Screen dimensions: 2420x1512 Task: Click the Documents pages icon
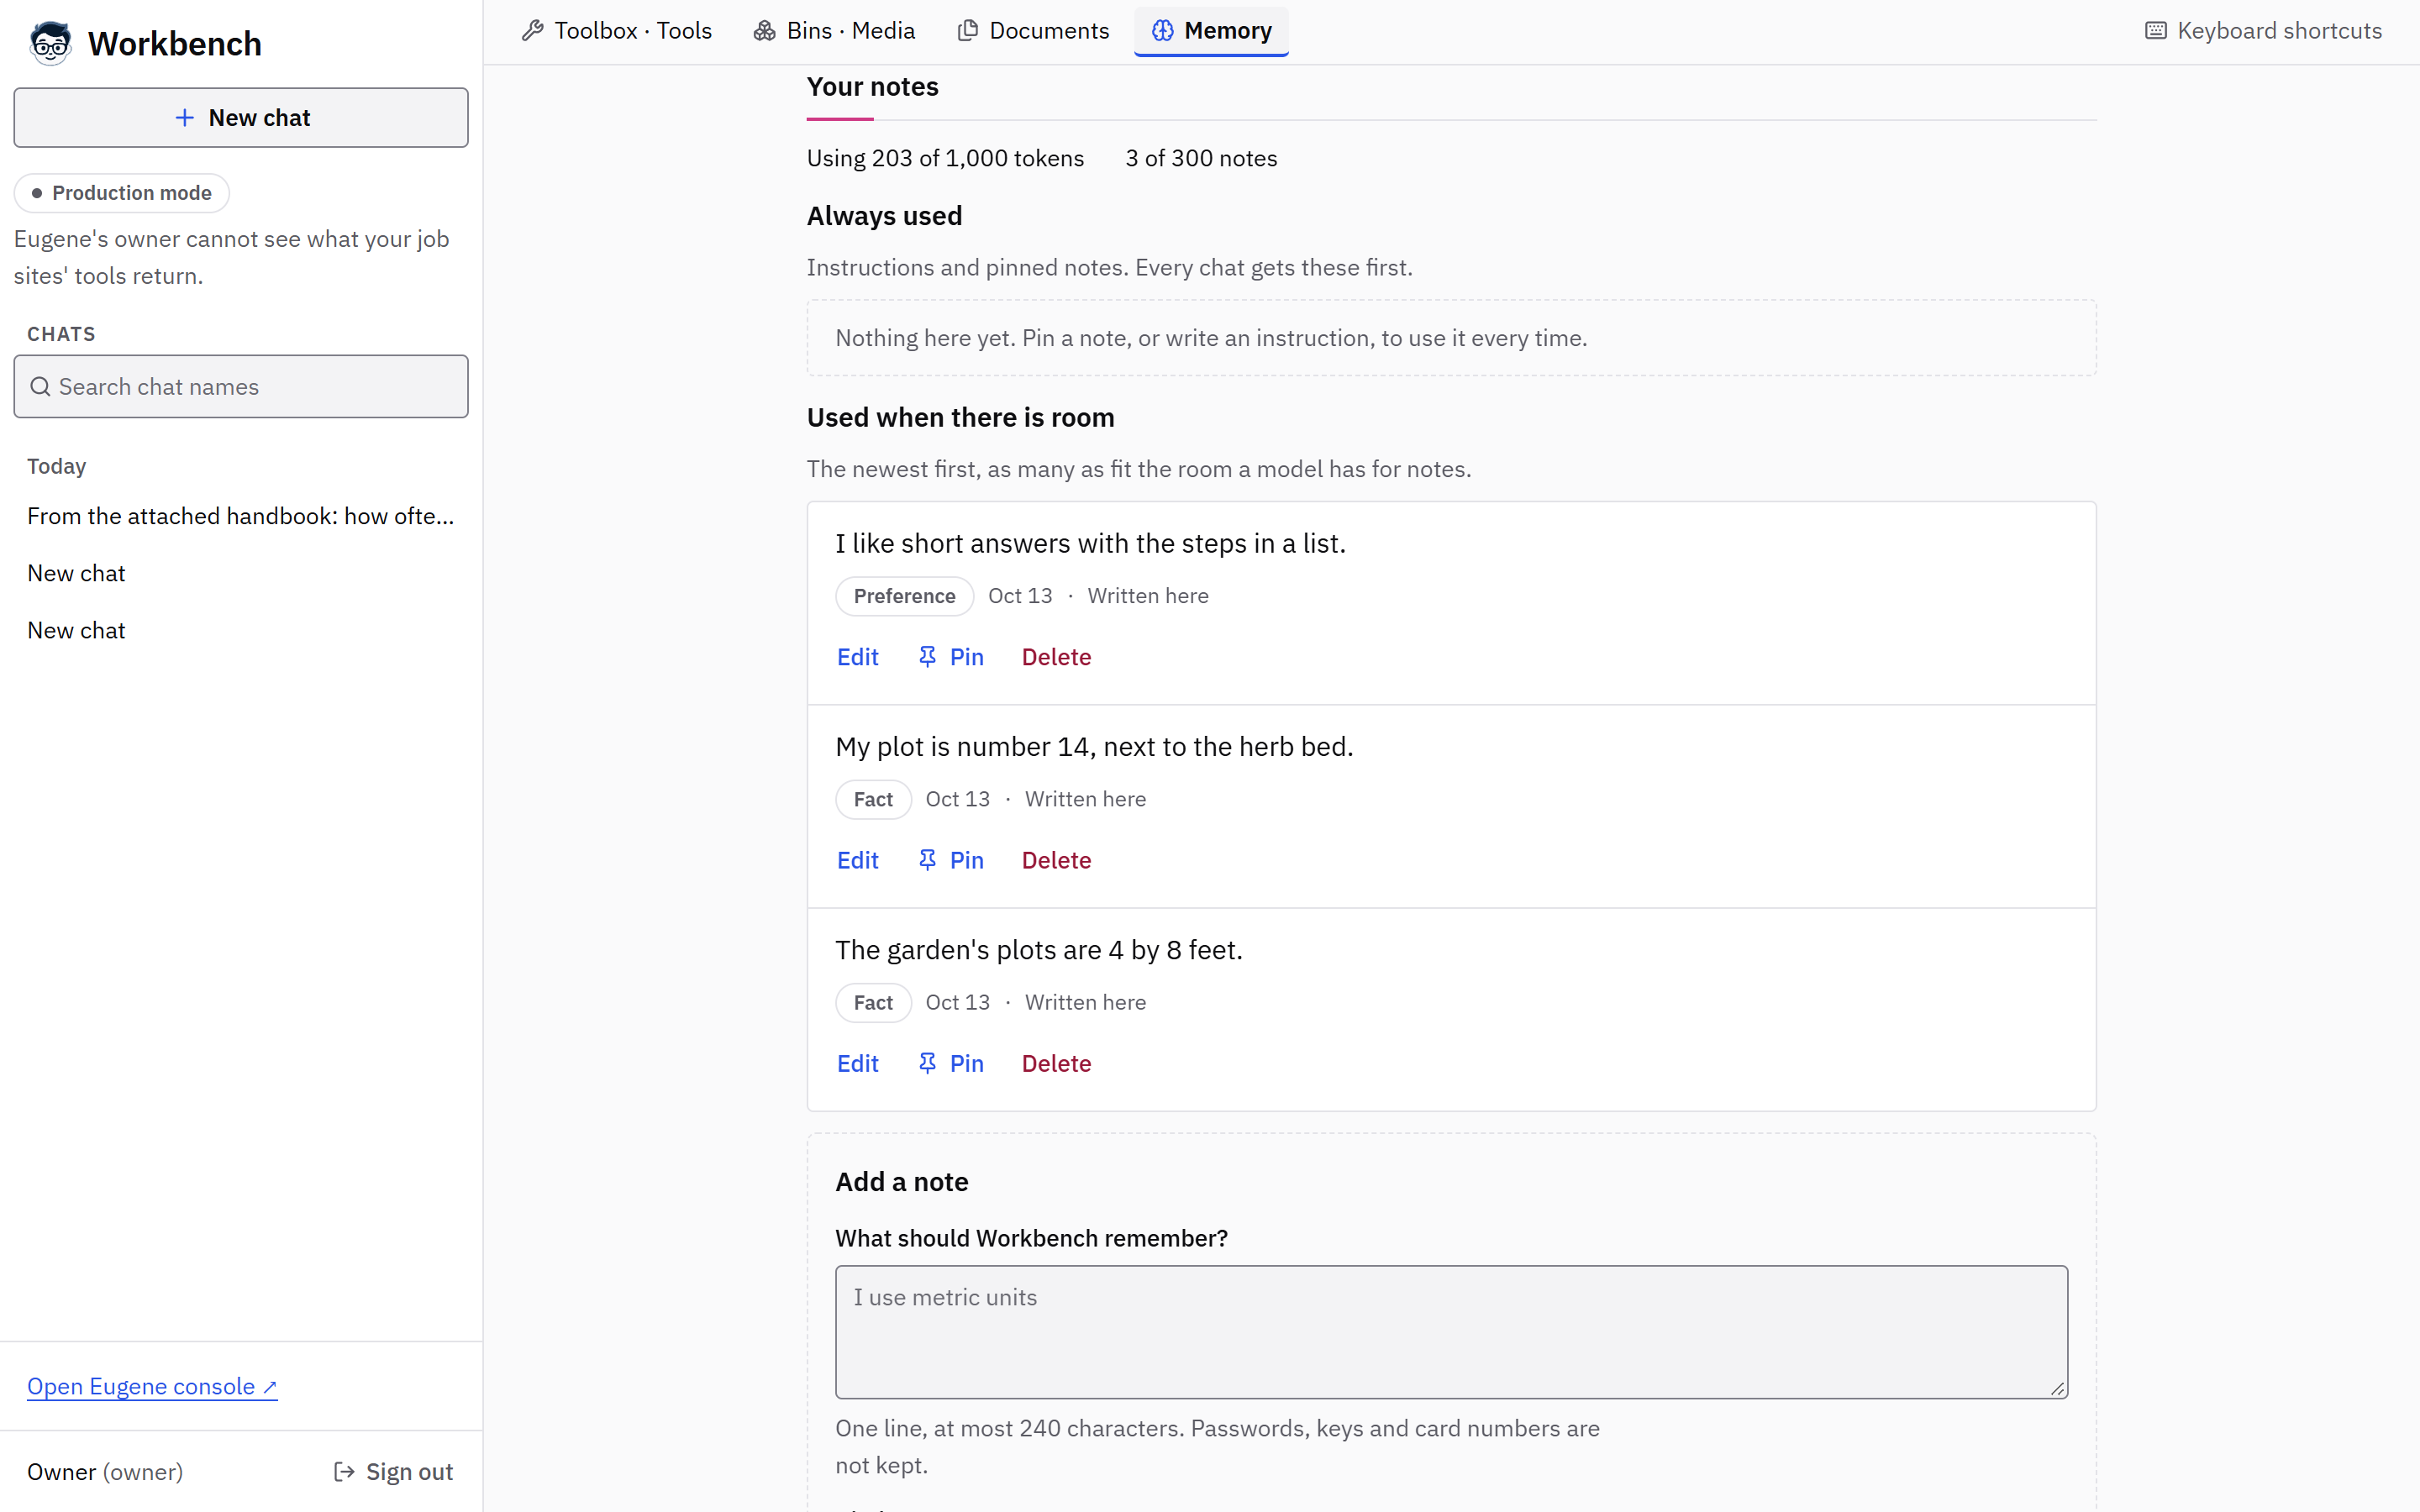(967, 31)
